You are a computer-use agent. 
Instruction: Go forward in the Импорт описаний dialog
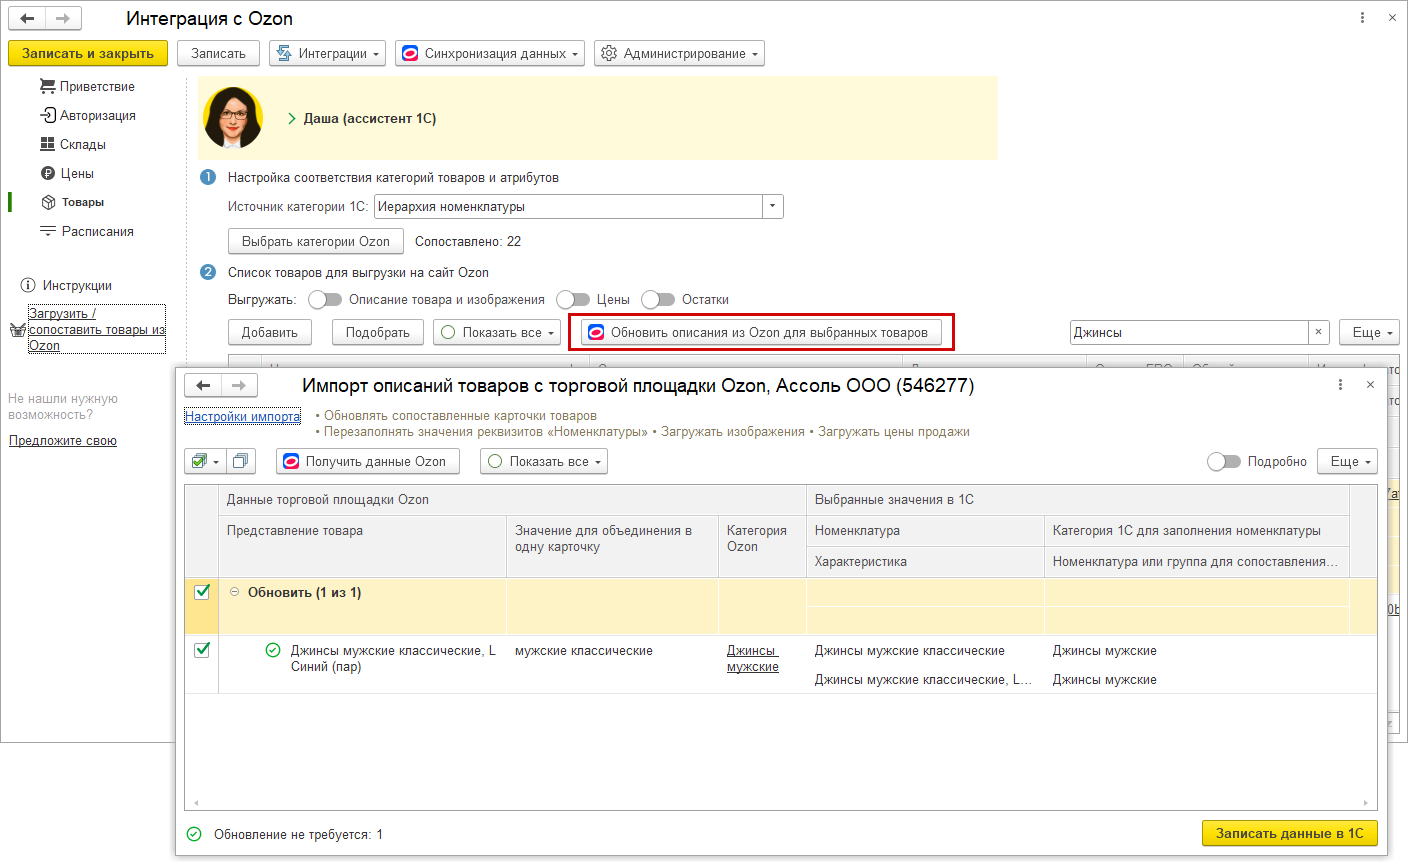(x=239, y=385)
